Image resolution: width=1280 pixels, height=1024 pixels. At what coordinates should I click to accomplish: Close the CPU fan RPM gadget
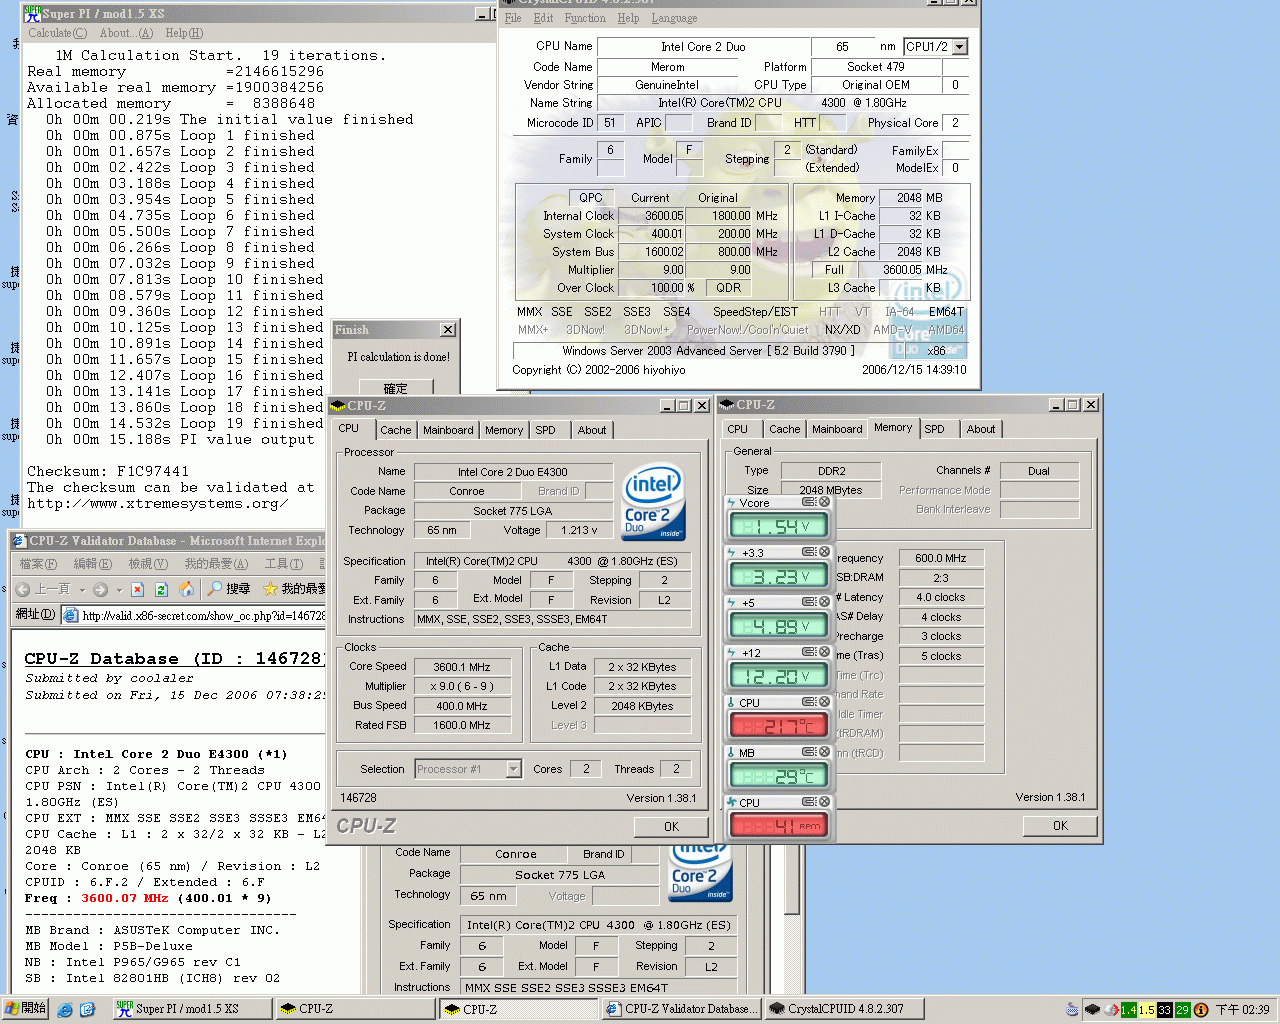pyautogui.click(x=825, y=802)
